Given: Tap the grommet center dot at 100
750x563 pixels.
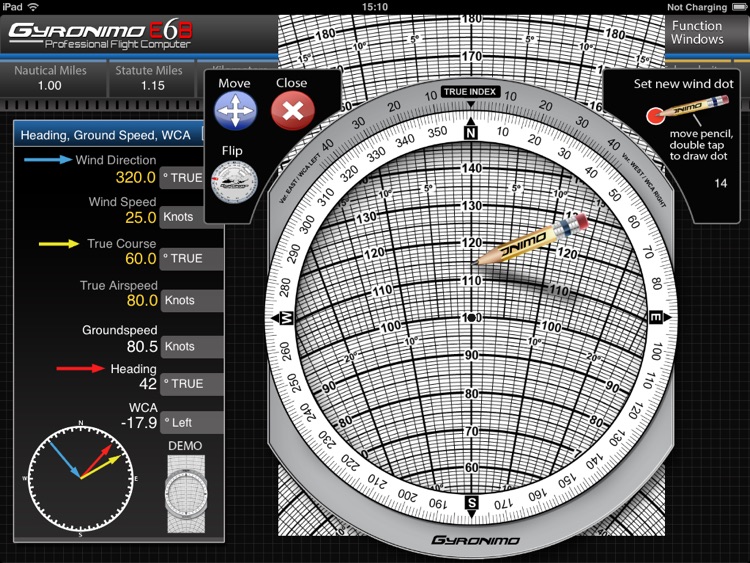Looking at the screenshot, I should click(472, 317).
